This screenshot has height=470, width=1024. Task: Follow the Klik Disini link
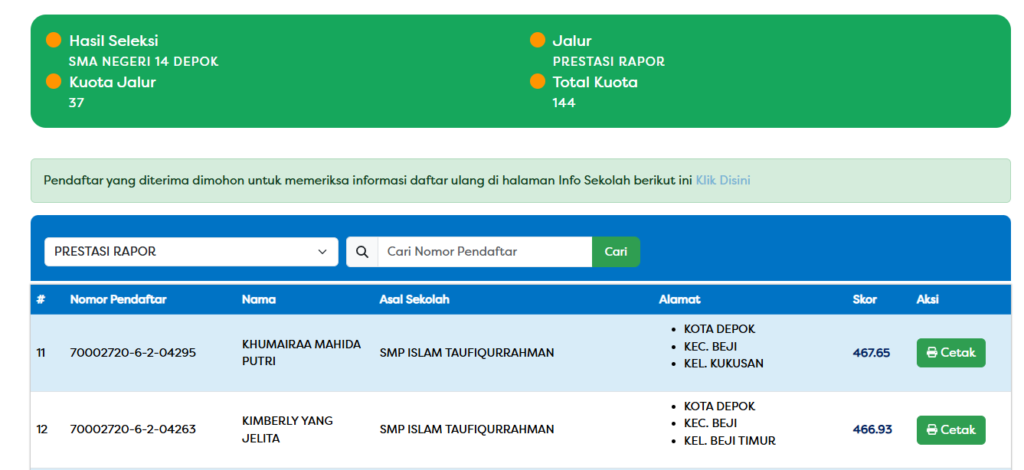pos(722,181)
